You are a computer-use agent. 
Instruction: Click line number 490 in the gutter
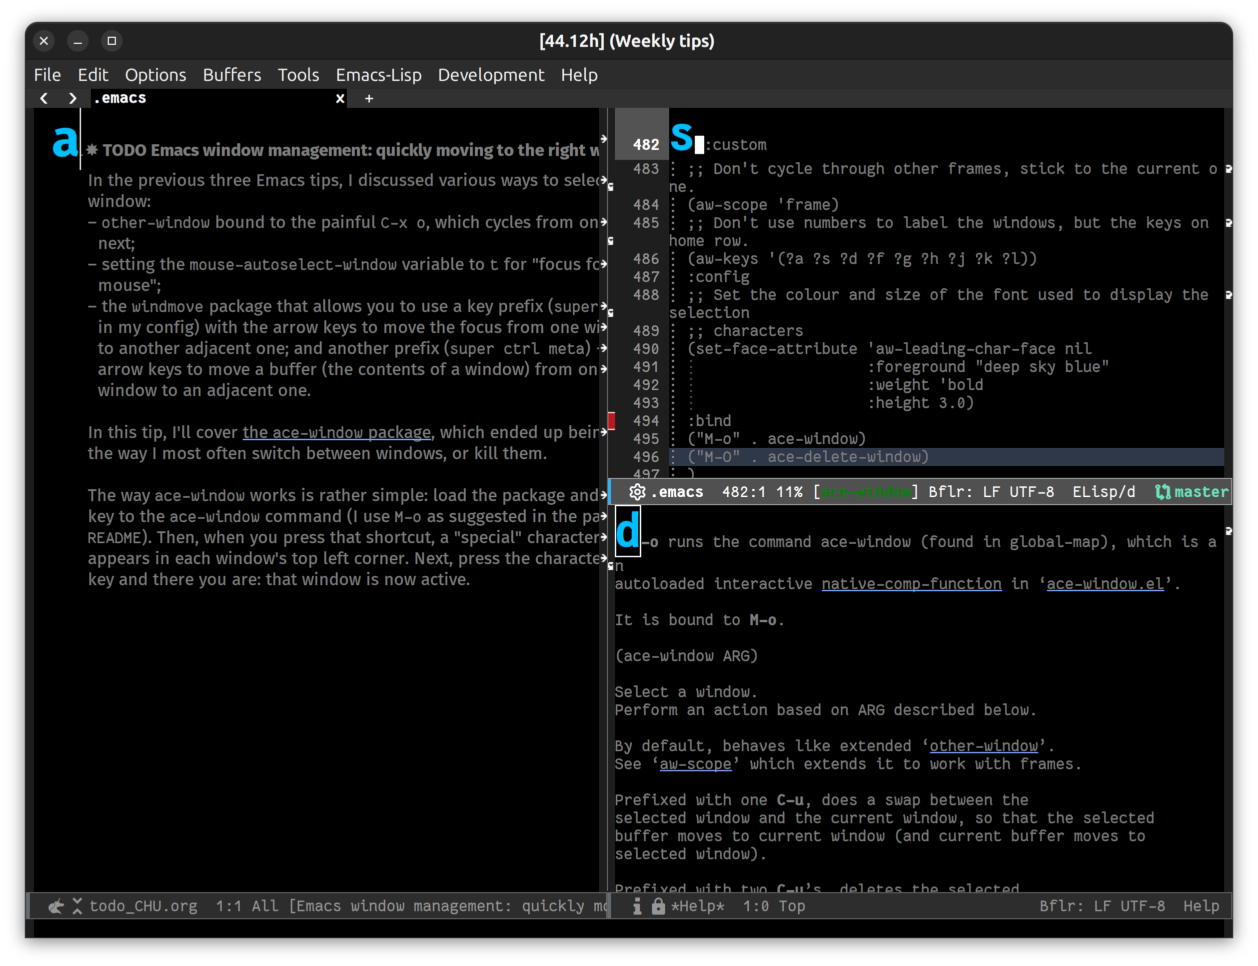pyautogui.click(x=646, y=349)
